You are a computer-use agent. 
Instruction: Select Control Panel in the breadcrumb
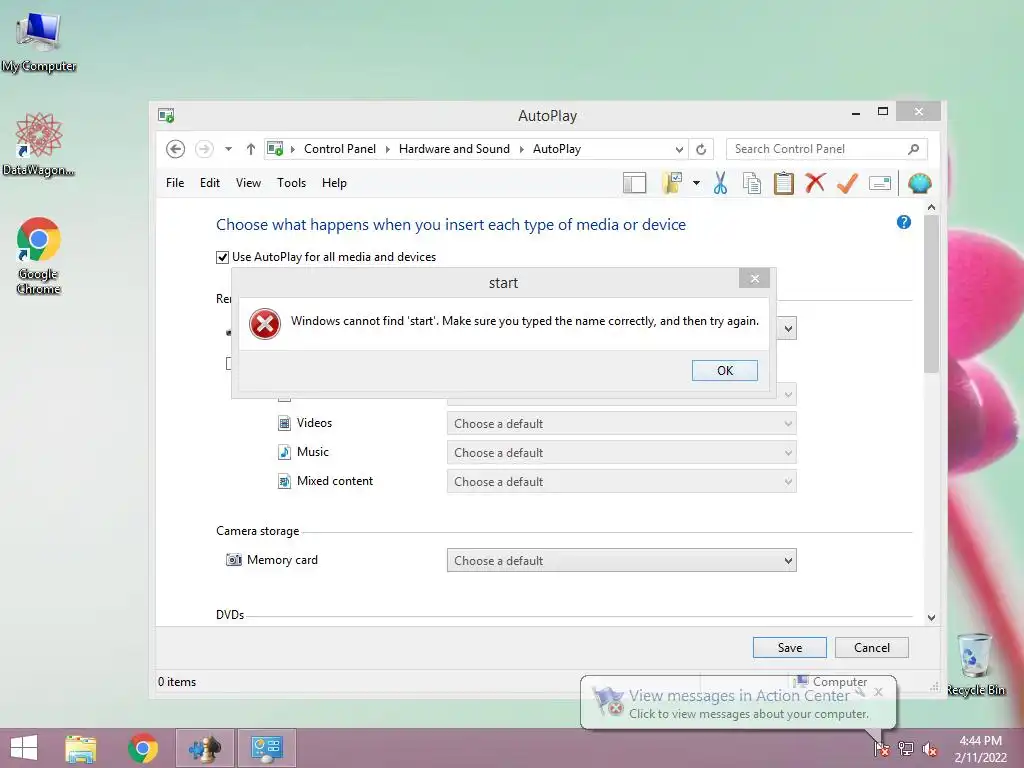340,149
